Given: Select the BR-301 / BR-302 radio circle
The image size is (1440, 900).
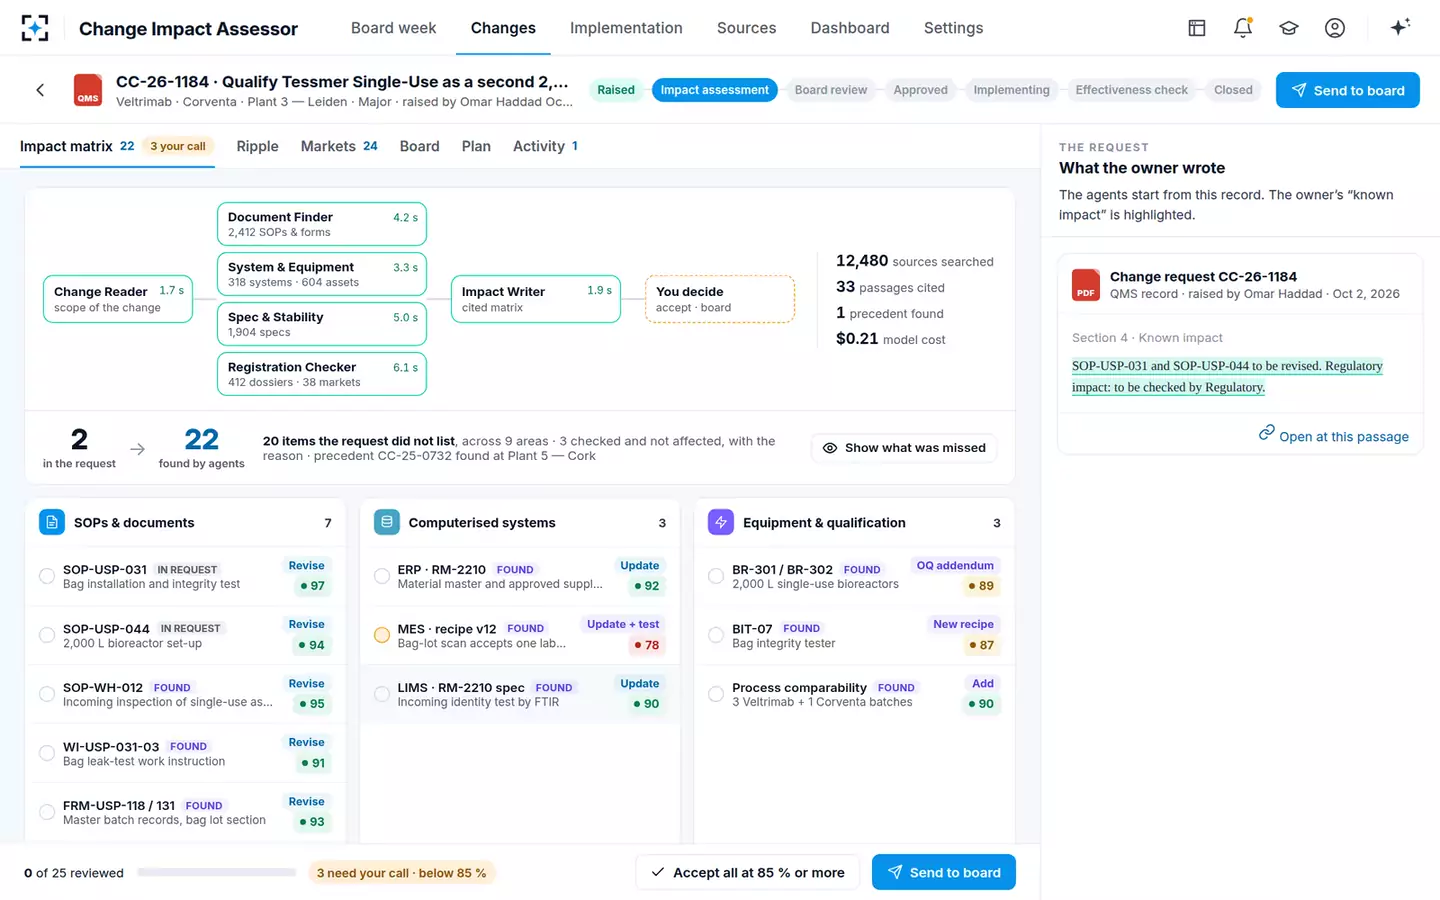Looking at the screenshot, I should pos(716,576).
